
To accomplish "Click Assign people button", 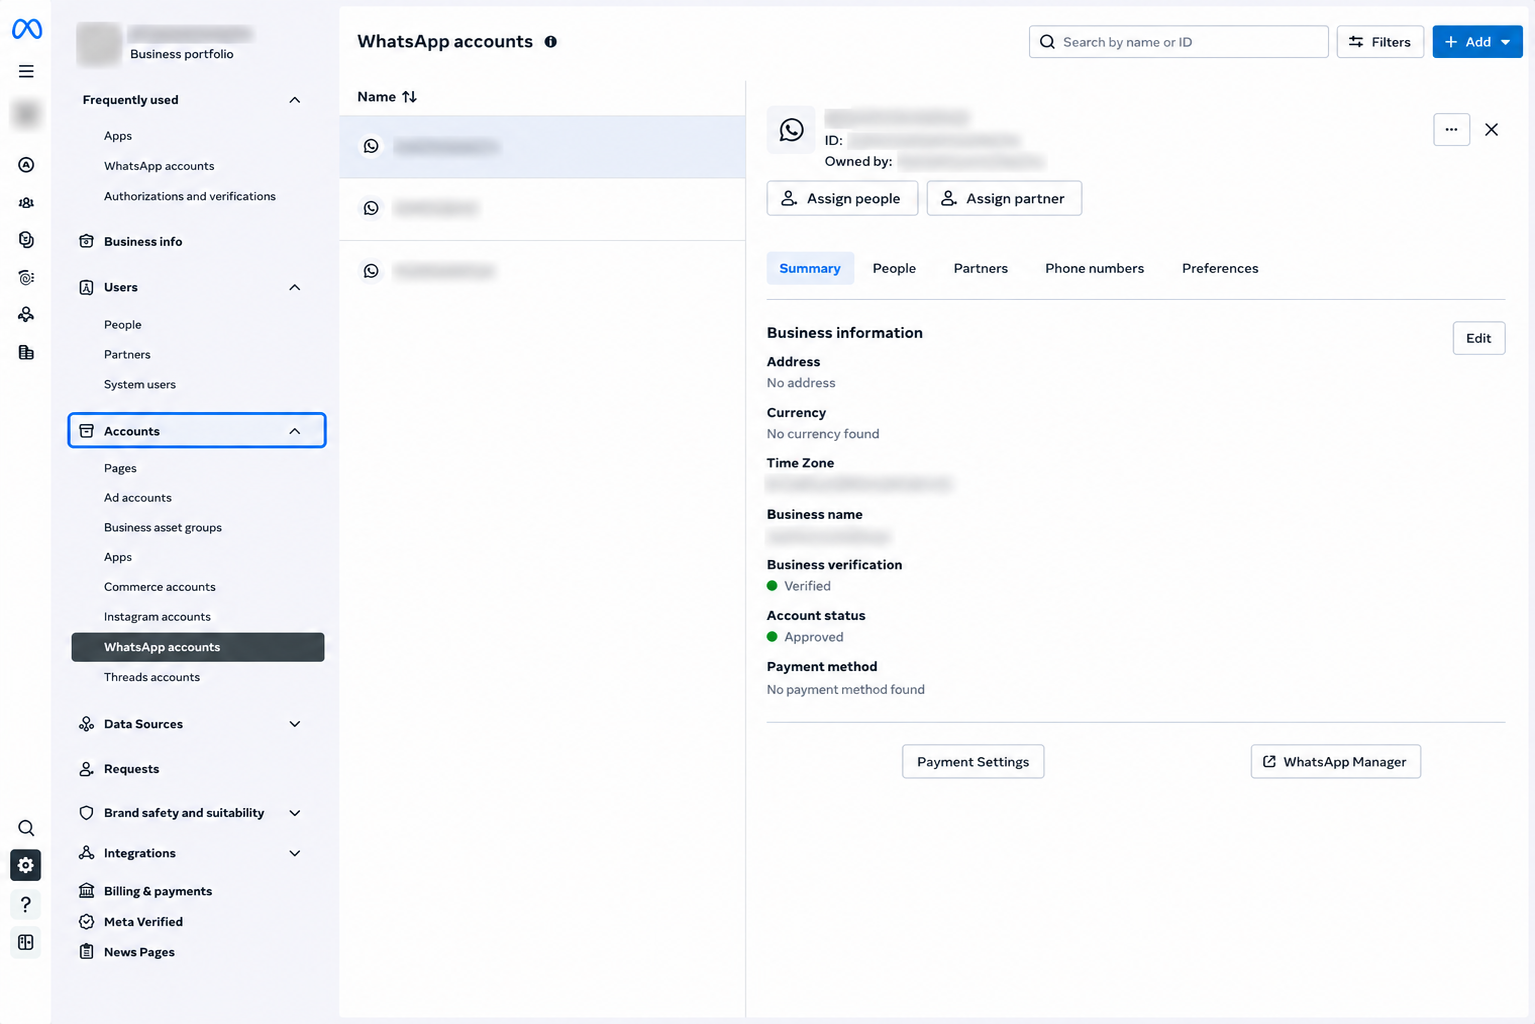I will (842, 198).
